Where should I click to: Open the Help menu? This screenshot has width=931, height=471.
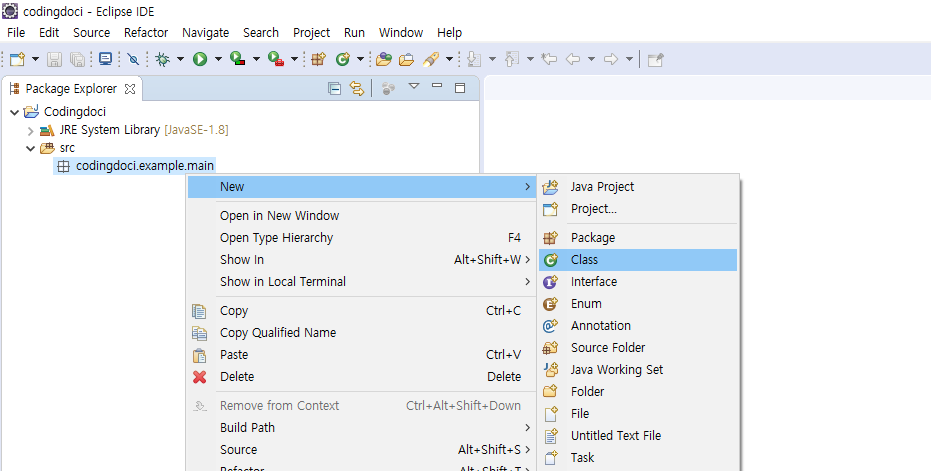[x=449, y=33]
